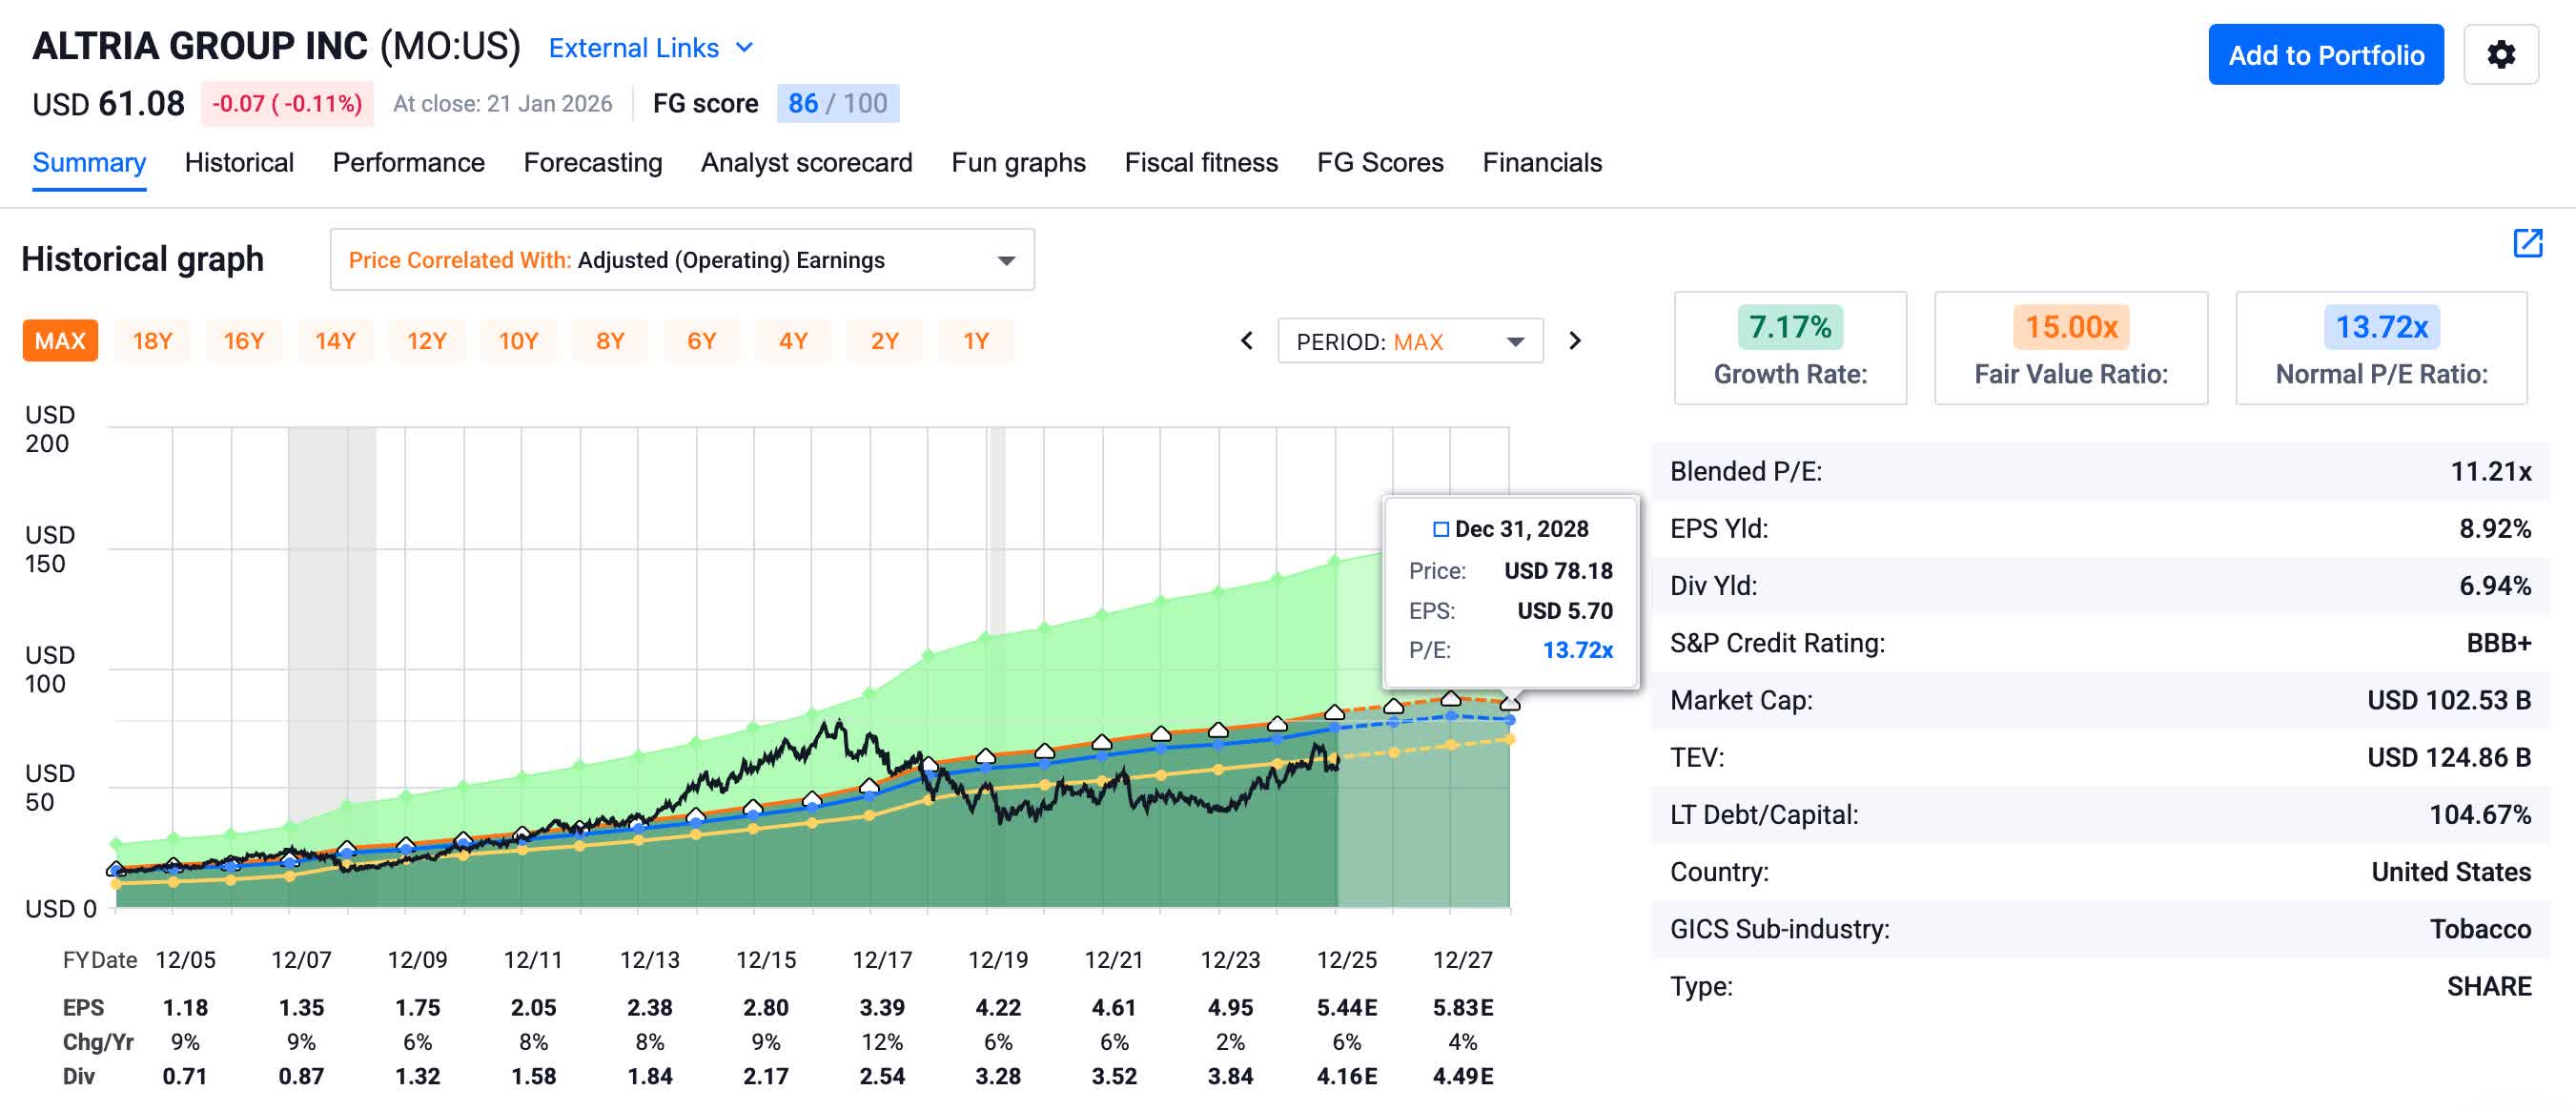Screen dimensions: 2576x1111
Task: Click the -0.07 (-0.11%) price change badge
Action: 287,104
